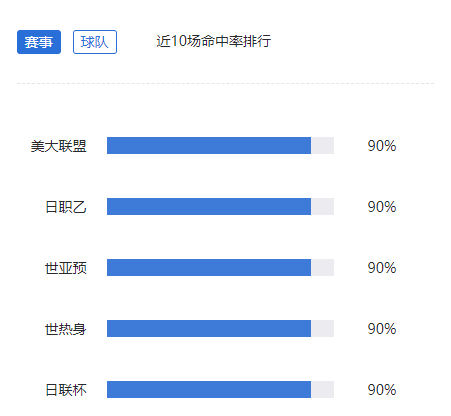Click the 世热身 blue progress bar
Image resolution: width=451 pixels, height=416 pixels.
pyautogui.click(x=209, y=328)
